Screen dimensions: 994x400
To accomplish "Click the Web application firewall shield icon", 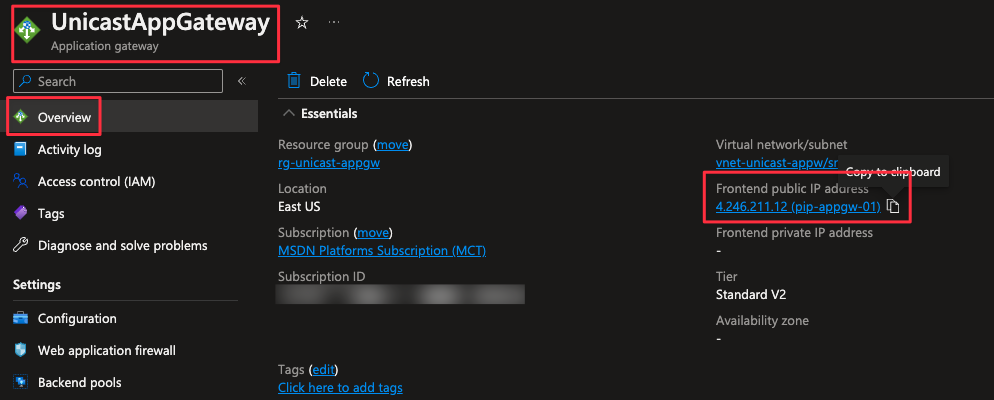I will pos(20,351).
